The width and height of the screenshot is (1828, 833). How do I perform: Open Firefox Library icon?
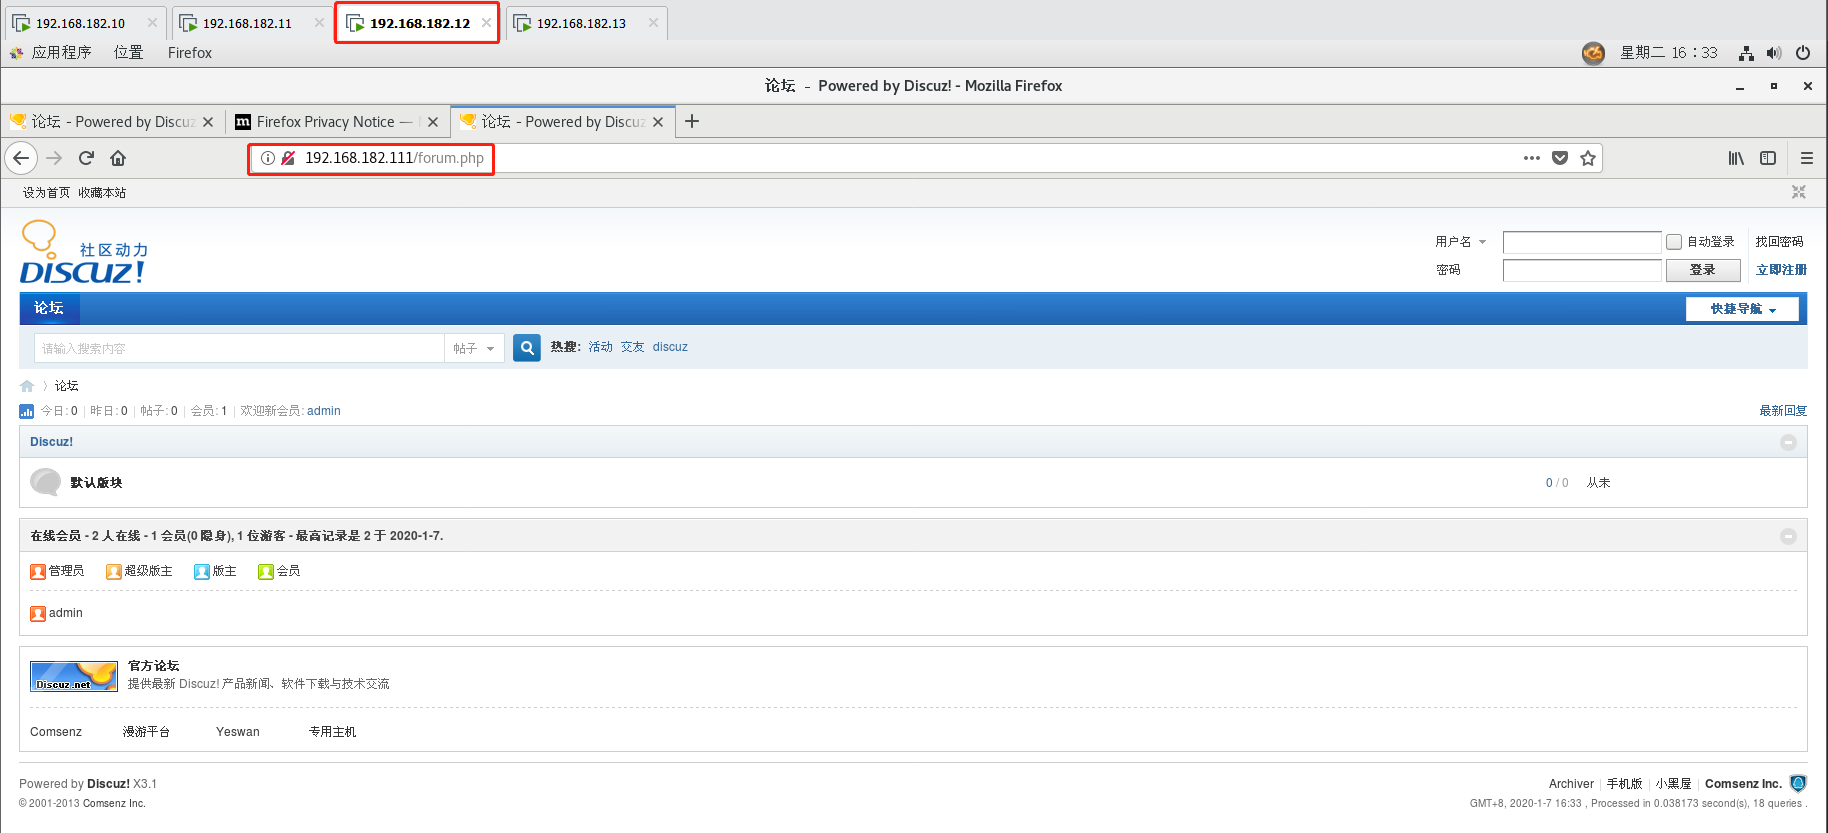point(1736,158)
